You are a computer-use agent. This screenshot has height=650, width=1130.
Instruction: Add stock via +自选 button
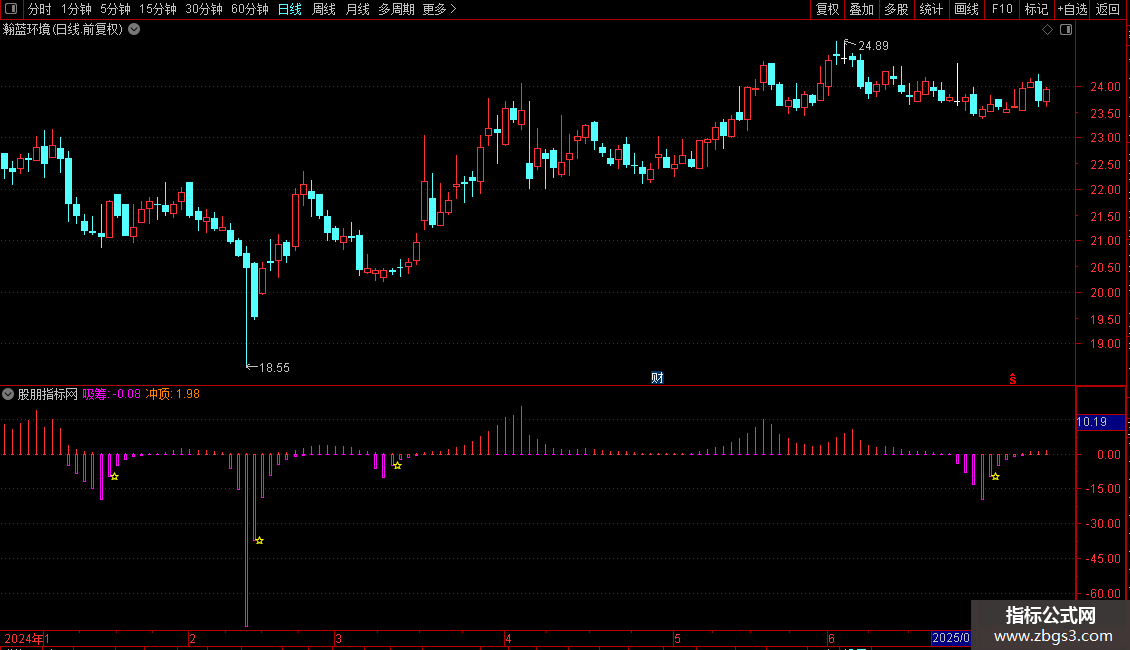(1072, 9)
